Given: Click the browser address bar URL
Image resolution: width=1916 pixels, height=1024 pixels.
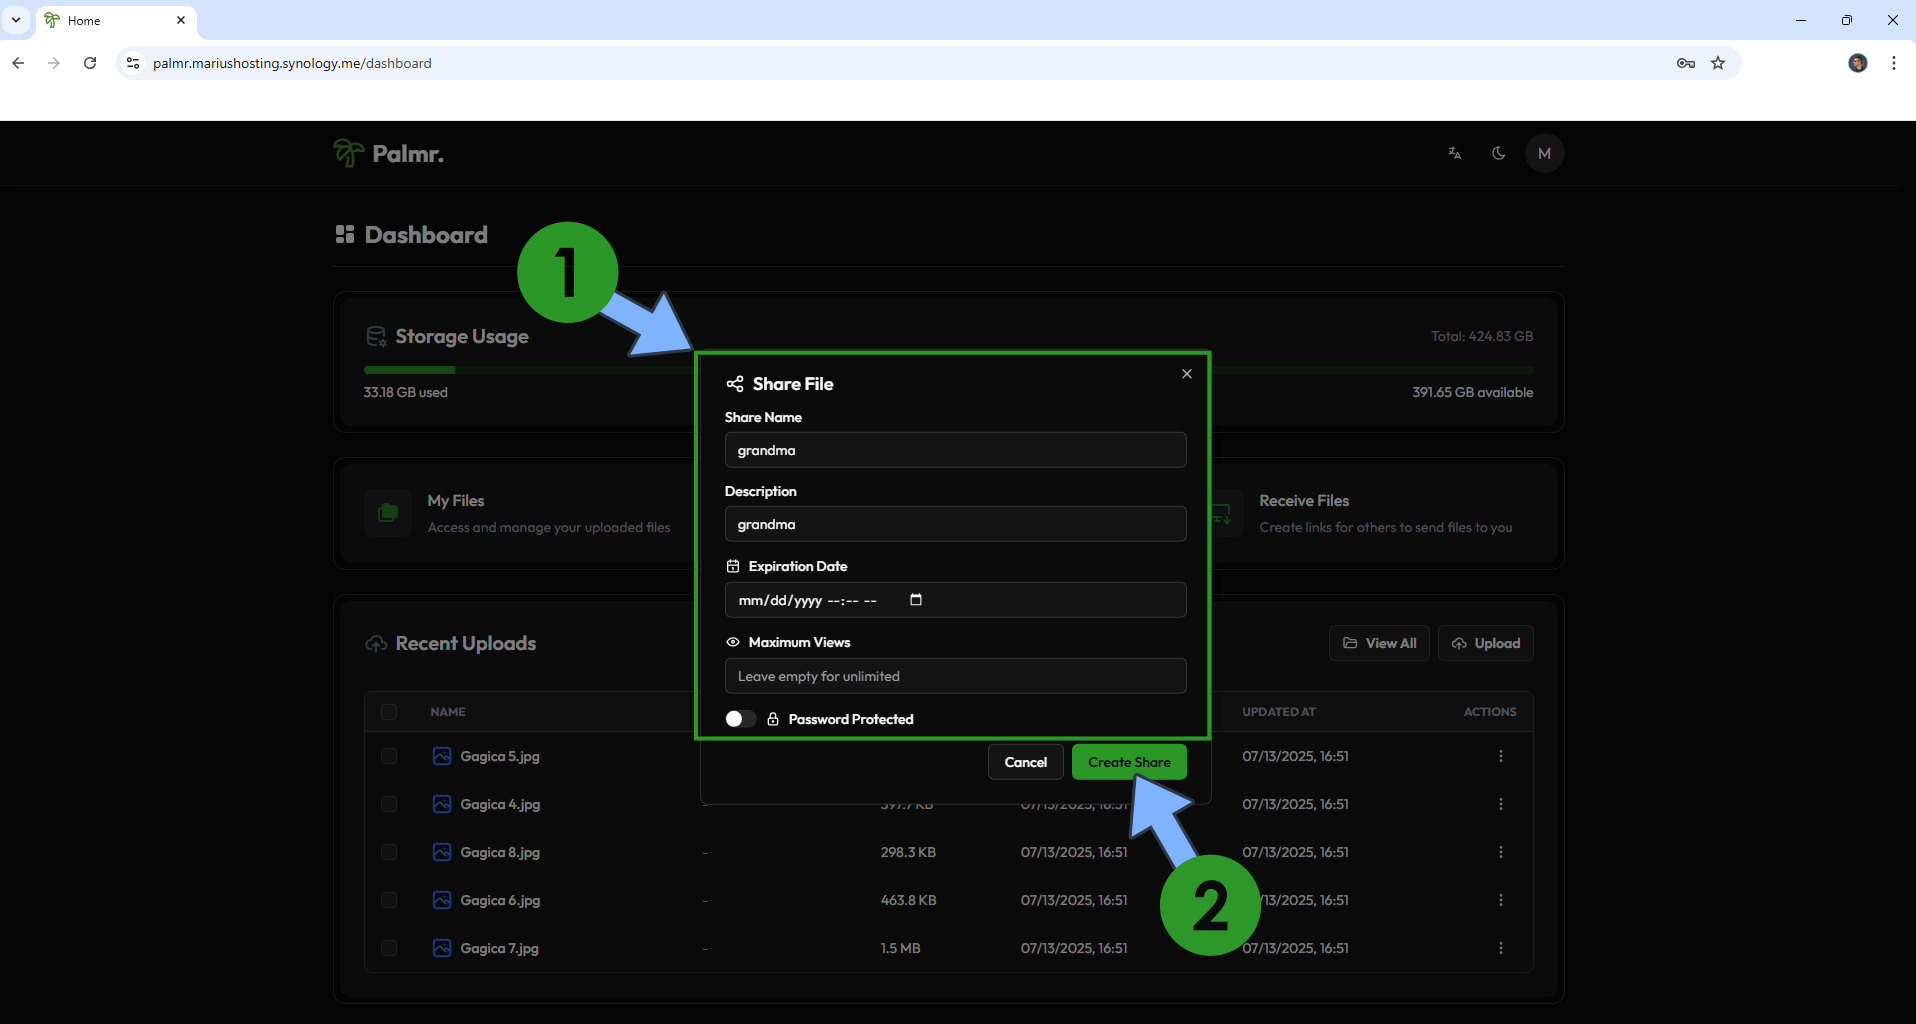Looking at the screenshot, I should [292, 63].
